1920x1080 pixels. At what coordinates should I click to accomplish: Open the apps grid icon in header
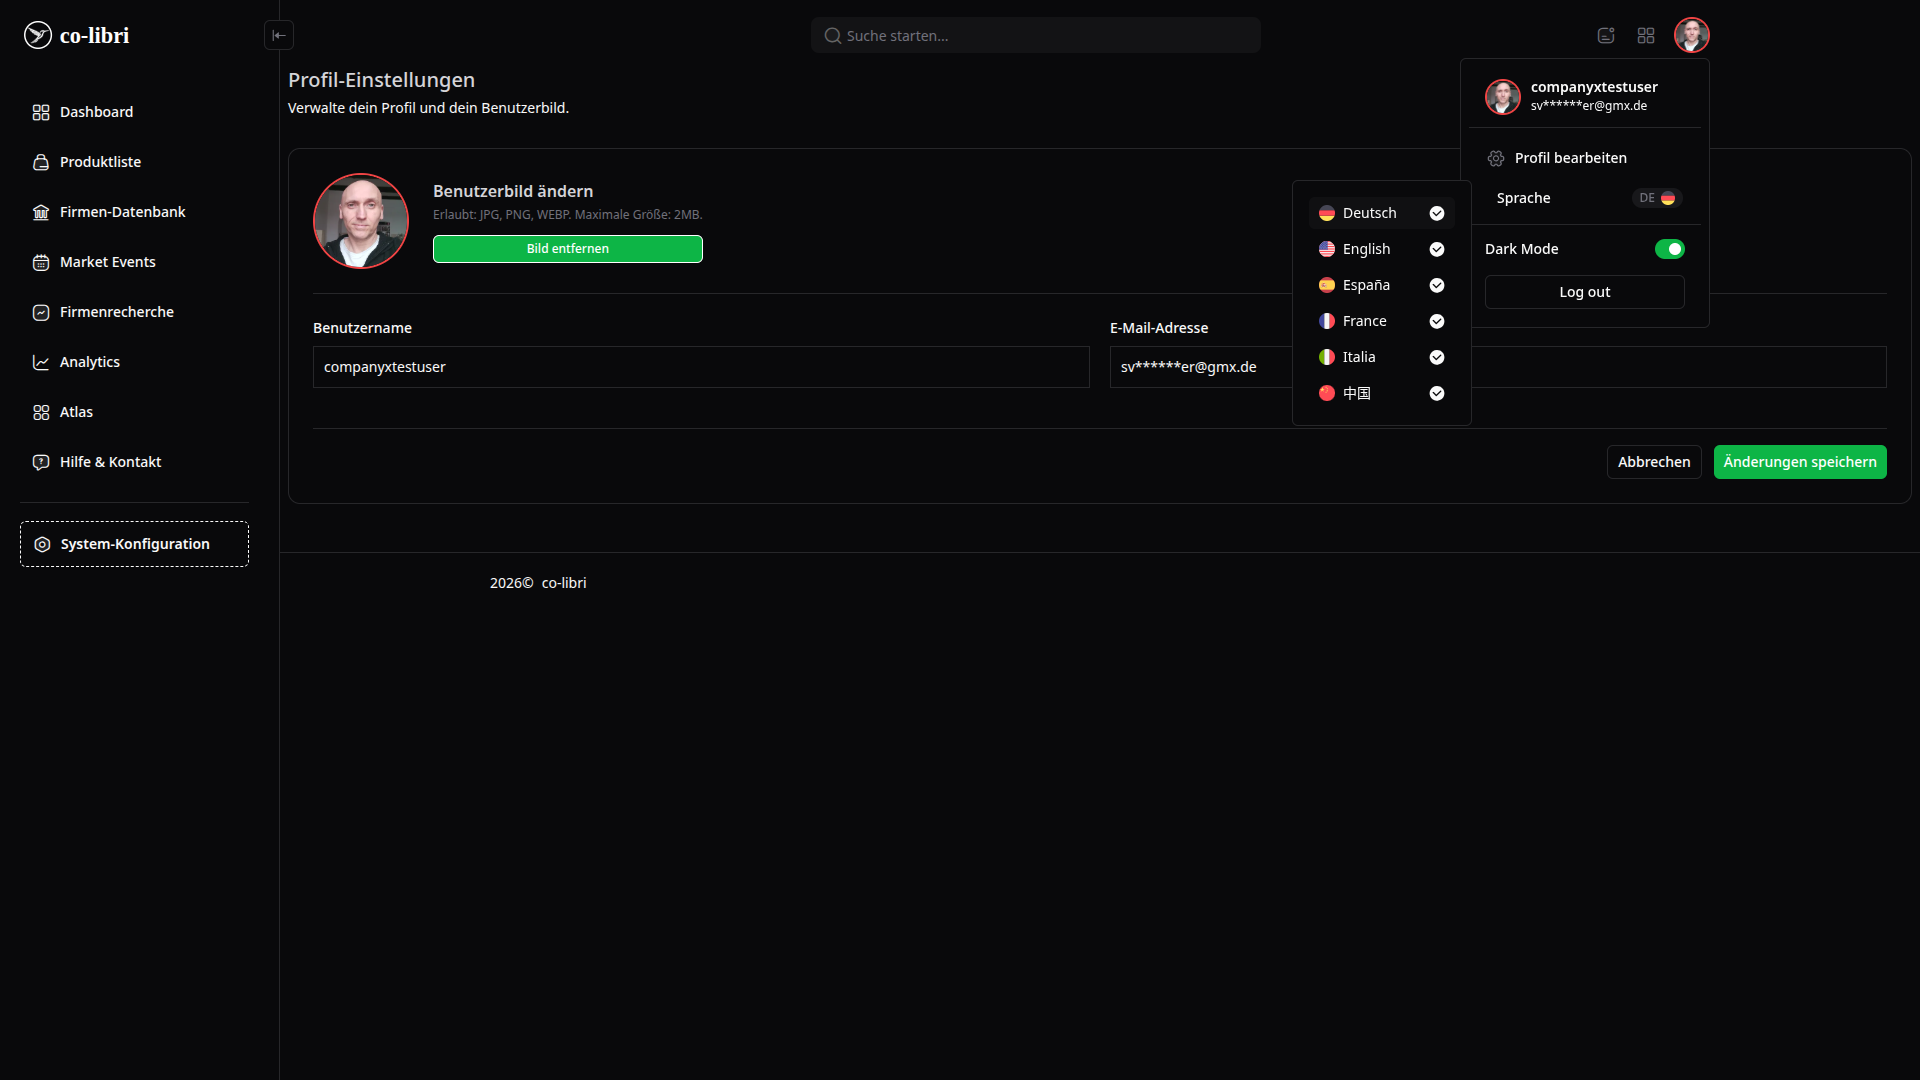pyautogui.click(x=1646, y=35)
